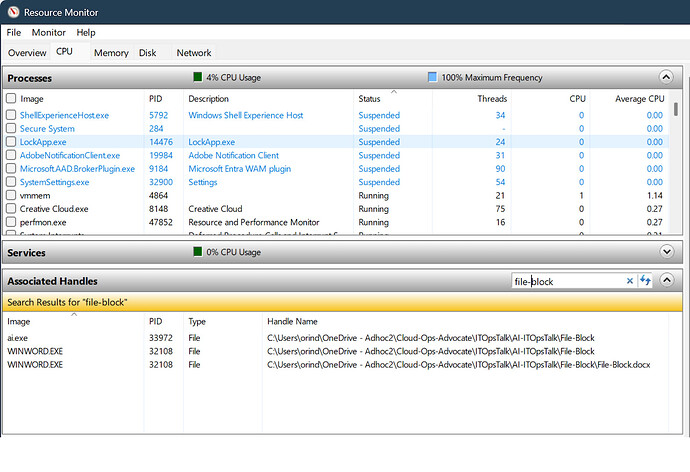The width and height of the screenshot is (690, 472).
Task: Expand the Services section
Action: pyautogui.click(x=666, y=251)
